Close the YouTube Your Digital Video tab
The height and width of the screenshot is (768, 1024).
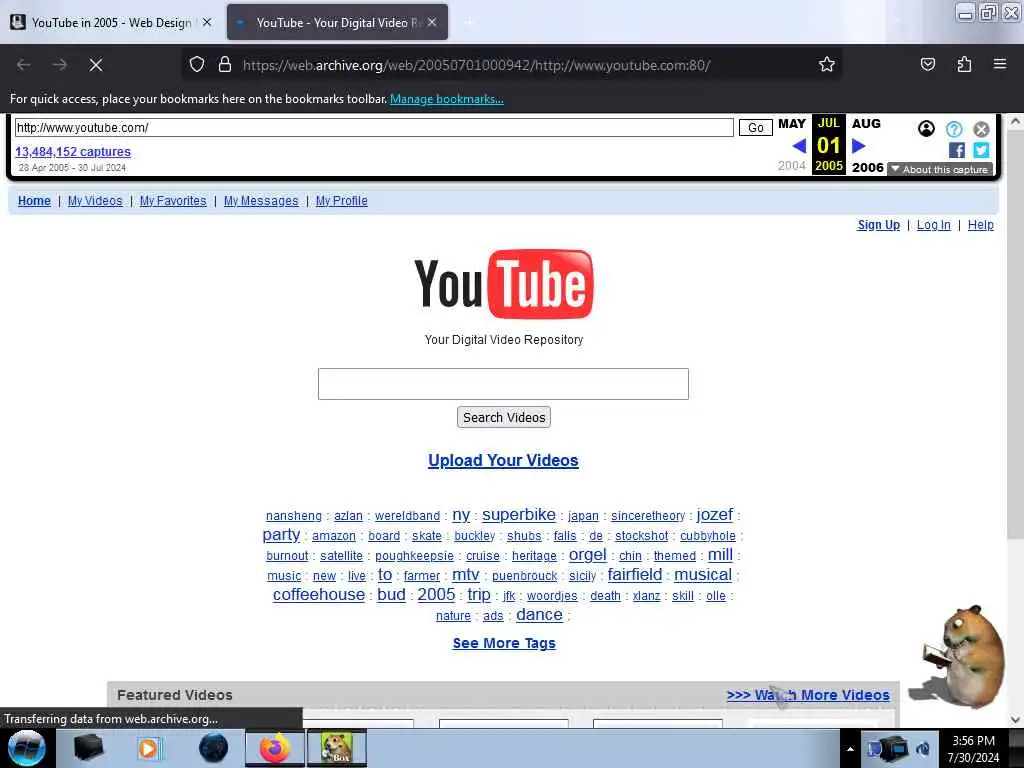[432, 22]
